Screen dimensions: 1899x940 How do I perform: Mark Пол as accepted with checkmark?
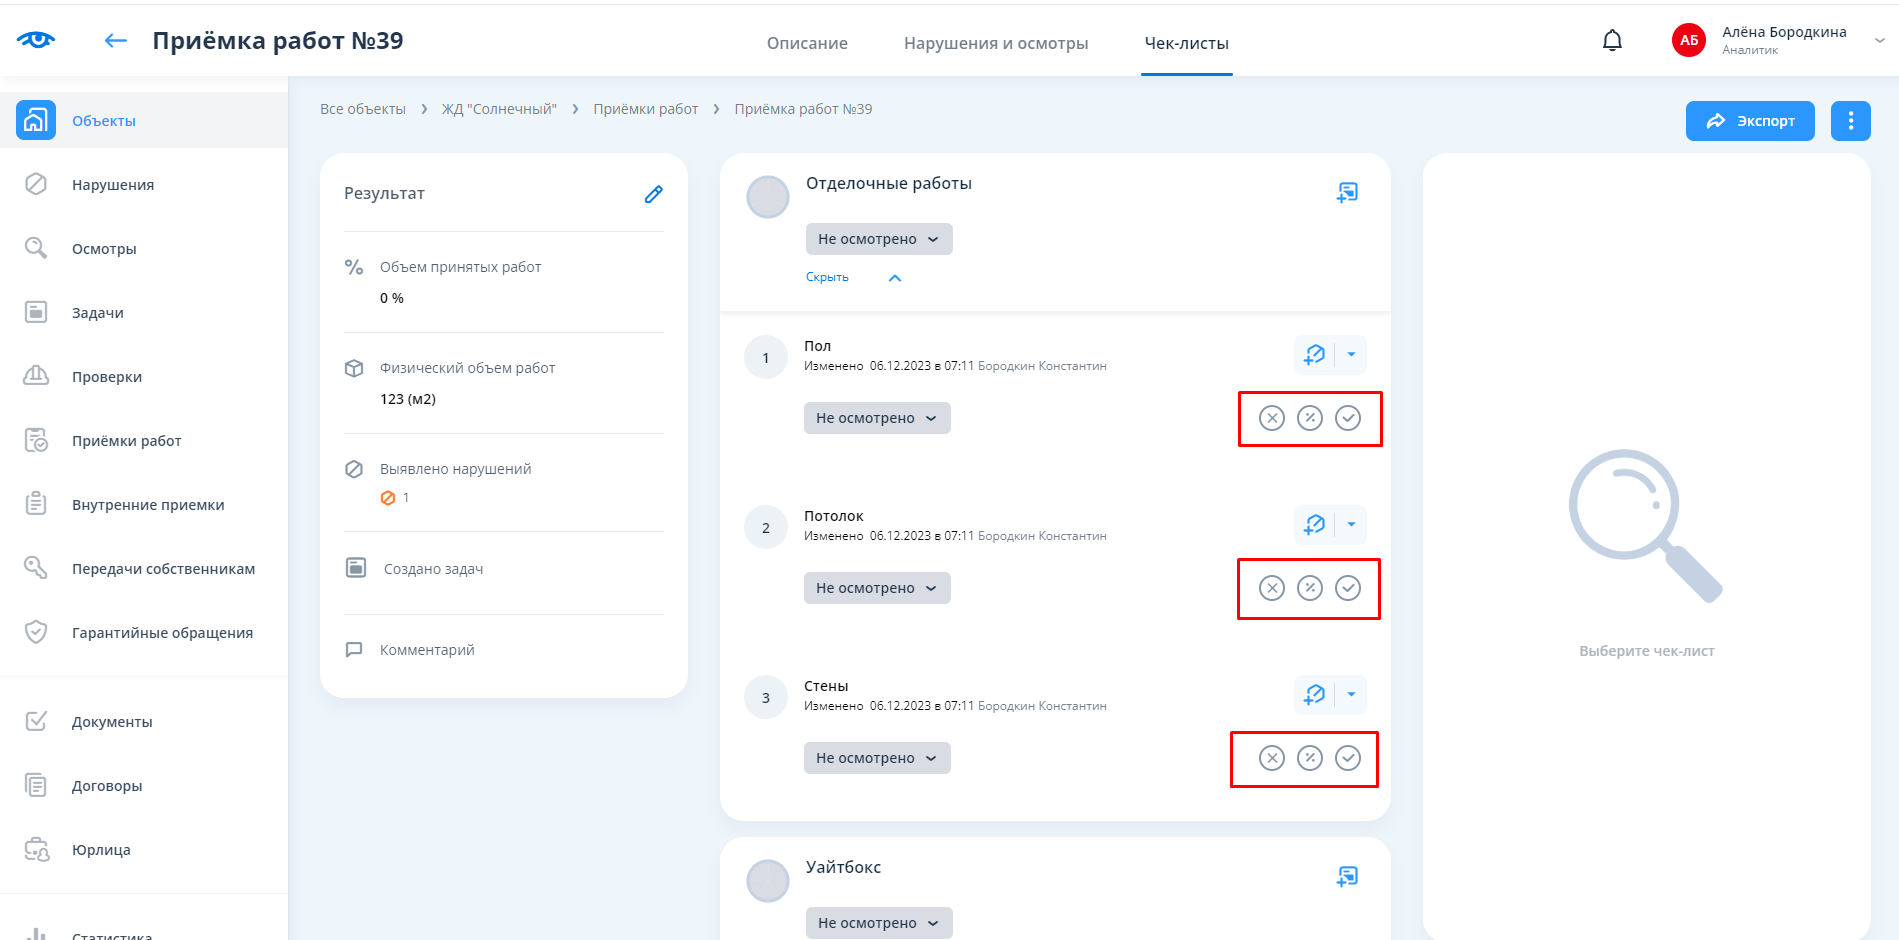(x=1348, y=418)
